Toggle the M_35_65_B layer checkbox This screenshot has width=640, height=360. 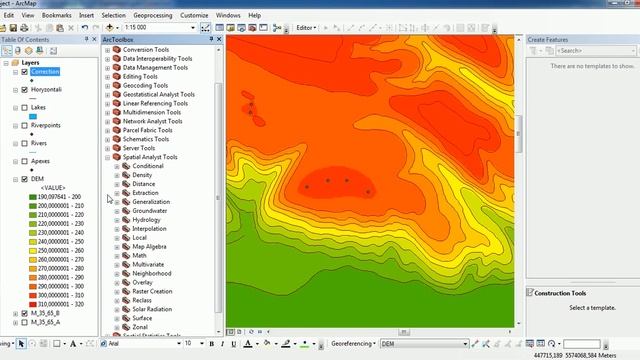coord(24,313)
